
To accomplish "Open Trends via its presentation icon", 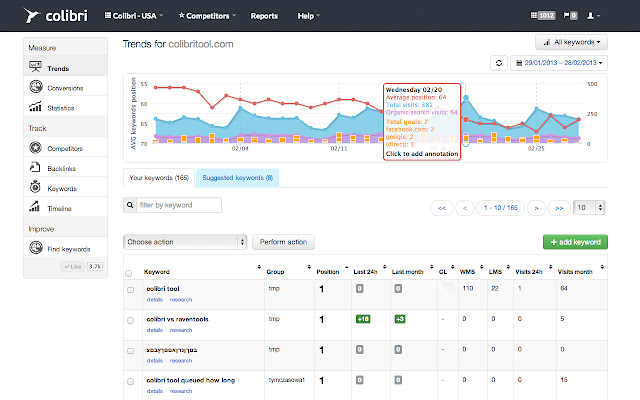I will (x=35, y=67).
